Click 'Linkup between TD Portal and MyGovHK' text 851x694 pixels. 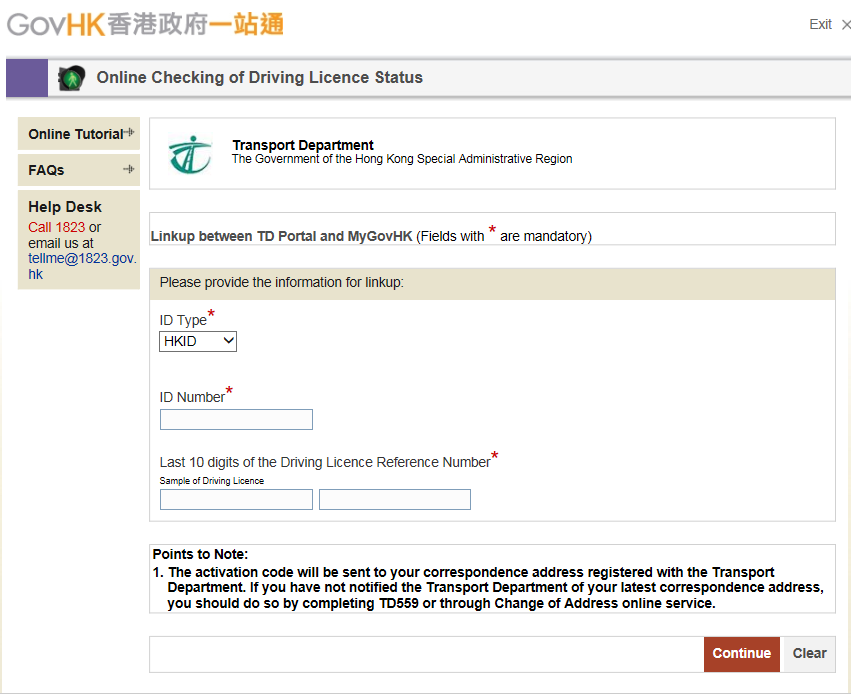(x=282, y=236)
